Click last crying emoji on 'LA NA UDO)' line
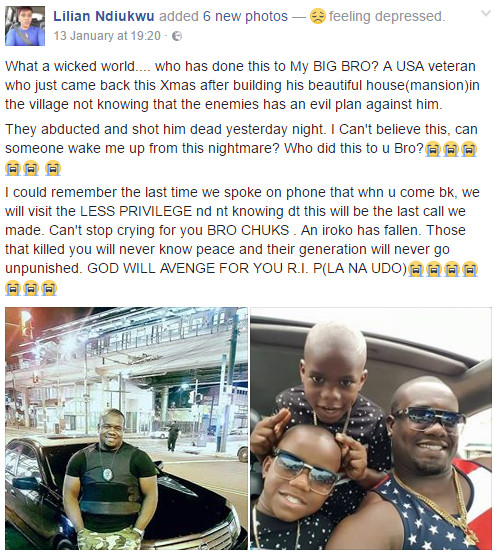This screenshot has width=494, height=552. (469, 269)
